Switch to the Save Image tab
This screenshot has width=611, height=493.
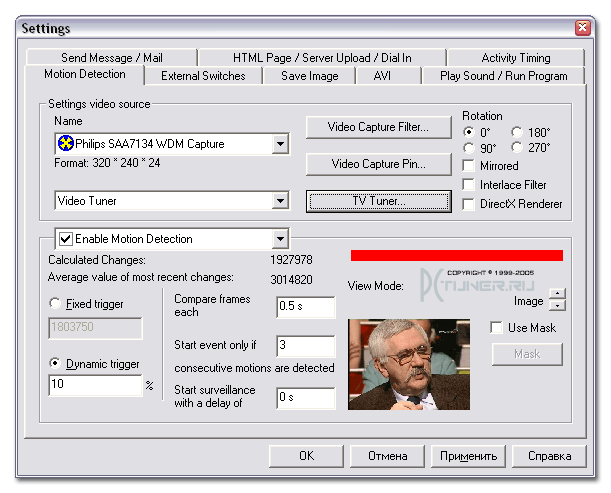coord(309,76)
